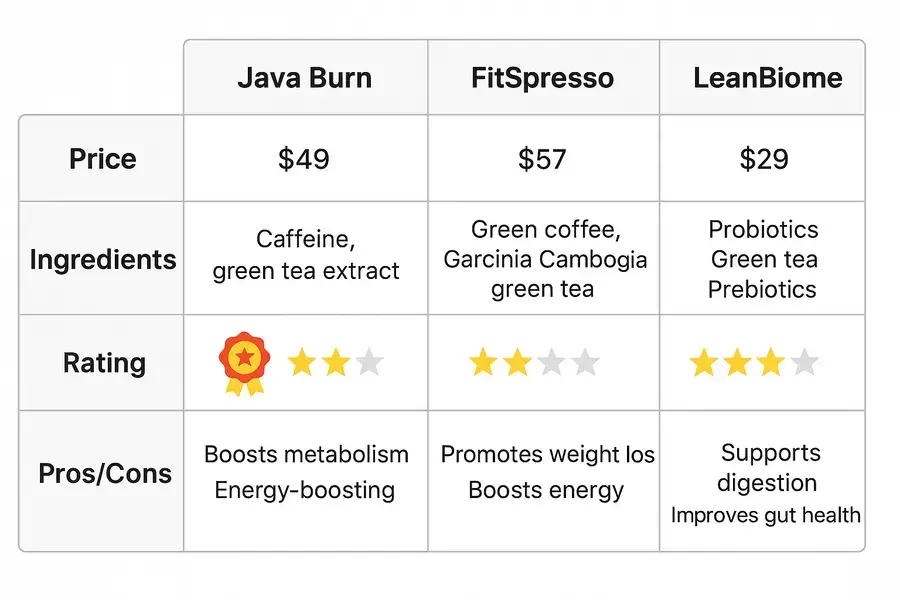Viewport: 900px width, 600px height.
Task: Click the first gold star for Java Burn
Action: point(302,362)
